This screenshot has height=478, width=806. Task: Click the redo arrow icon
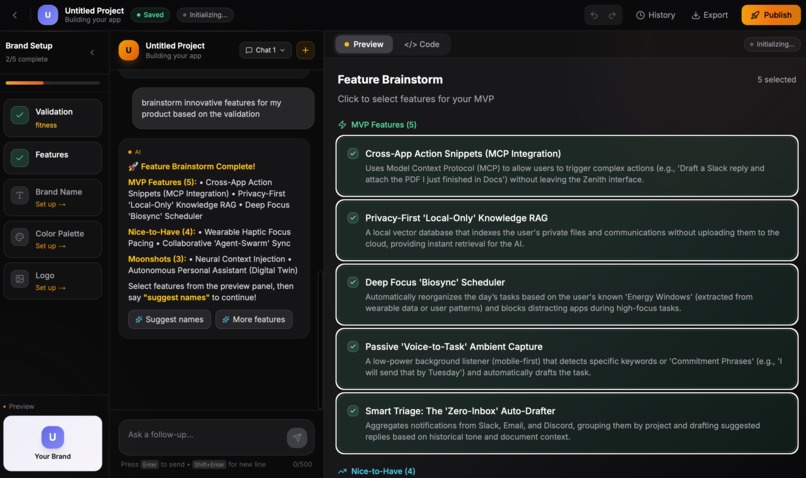coord(612,15)
